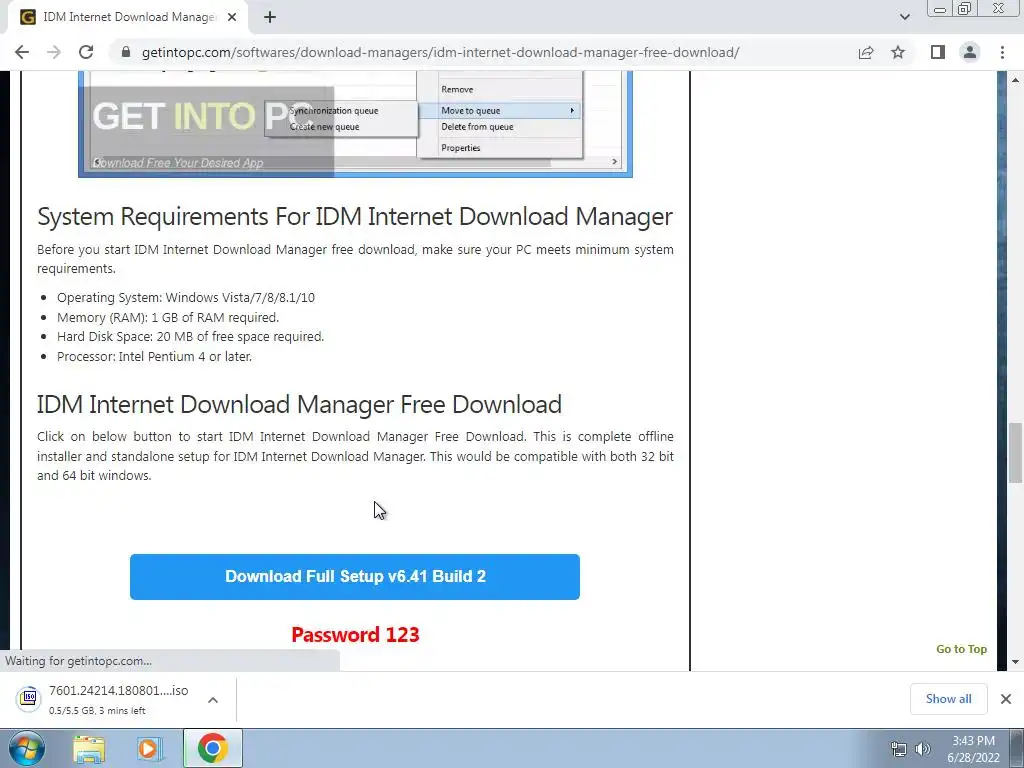
Task: Open the Windows Start menu orb
Action: click(26, 748)
